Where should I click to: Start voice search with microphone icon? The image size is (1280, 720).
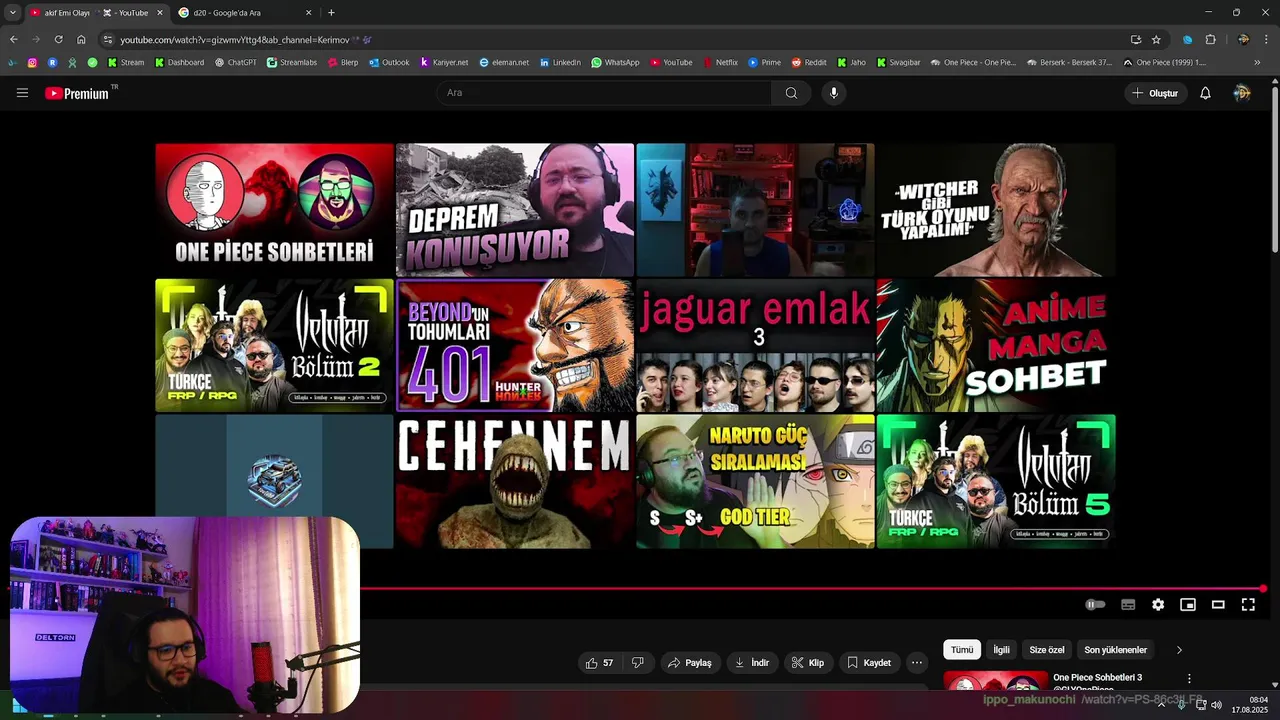(834, 93)
